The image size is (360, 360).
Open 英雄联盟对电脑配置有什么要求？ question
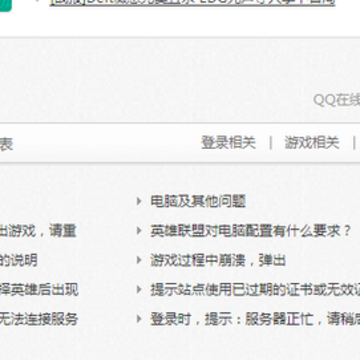click(x=251, y=231)
